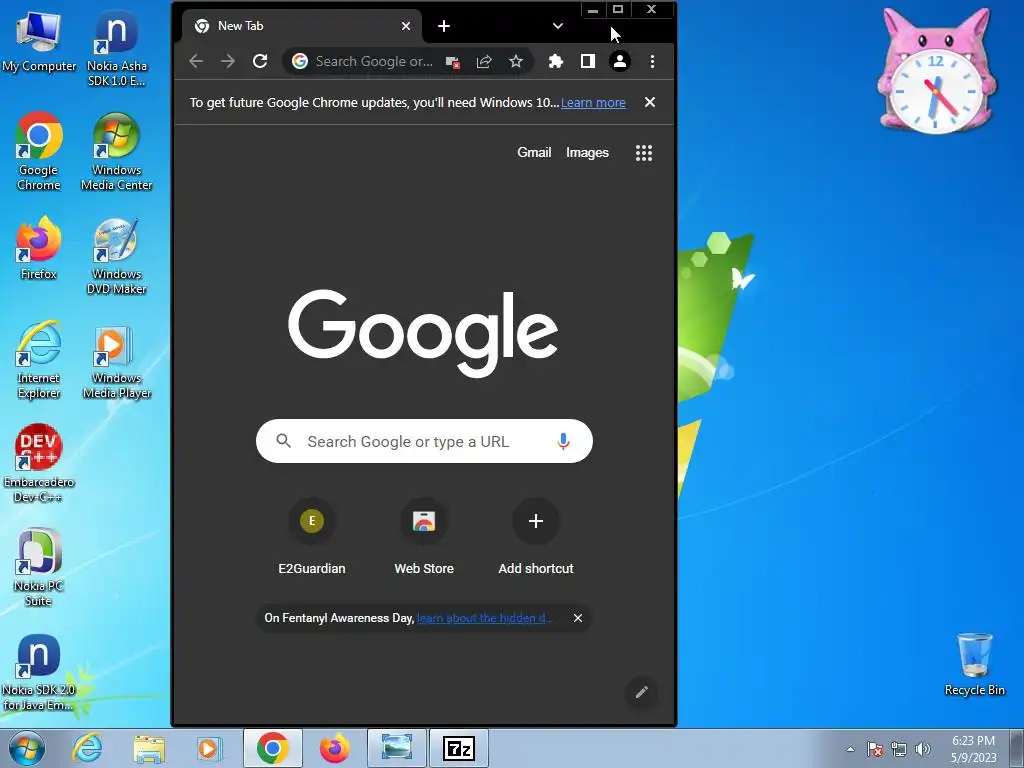Click the Chrome taskbar button

click(x=273, y=748)
